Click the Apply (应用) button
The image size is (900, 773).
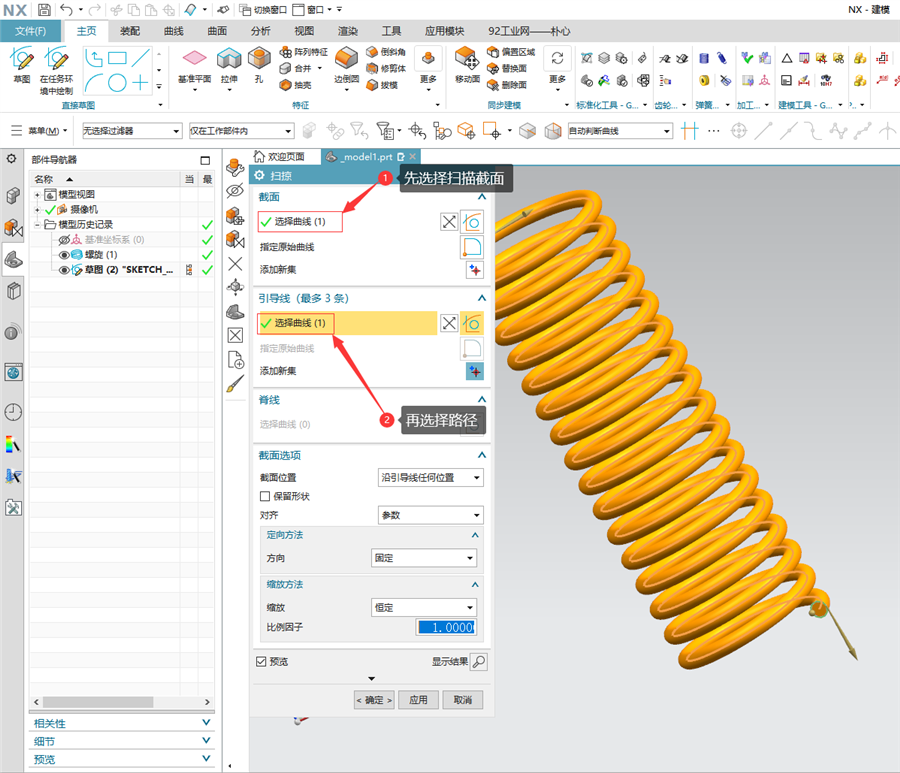[418, 700]
